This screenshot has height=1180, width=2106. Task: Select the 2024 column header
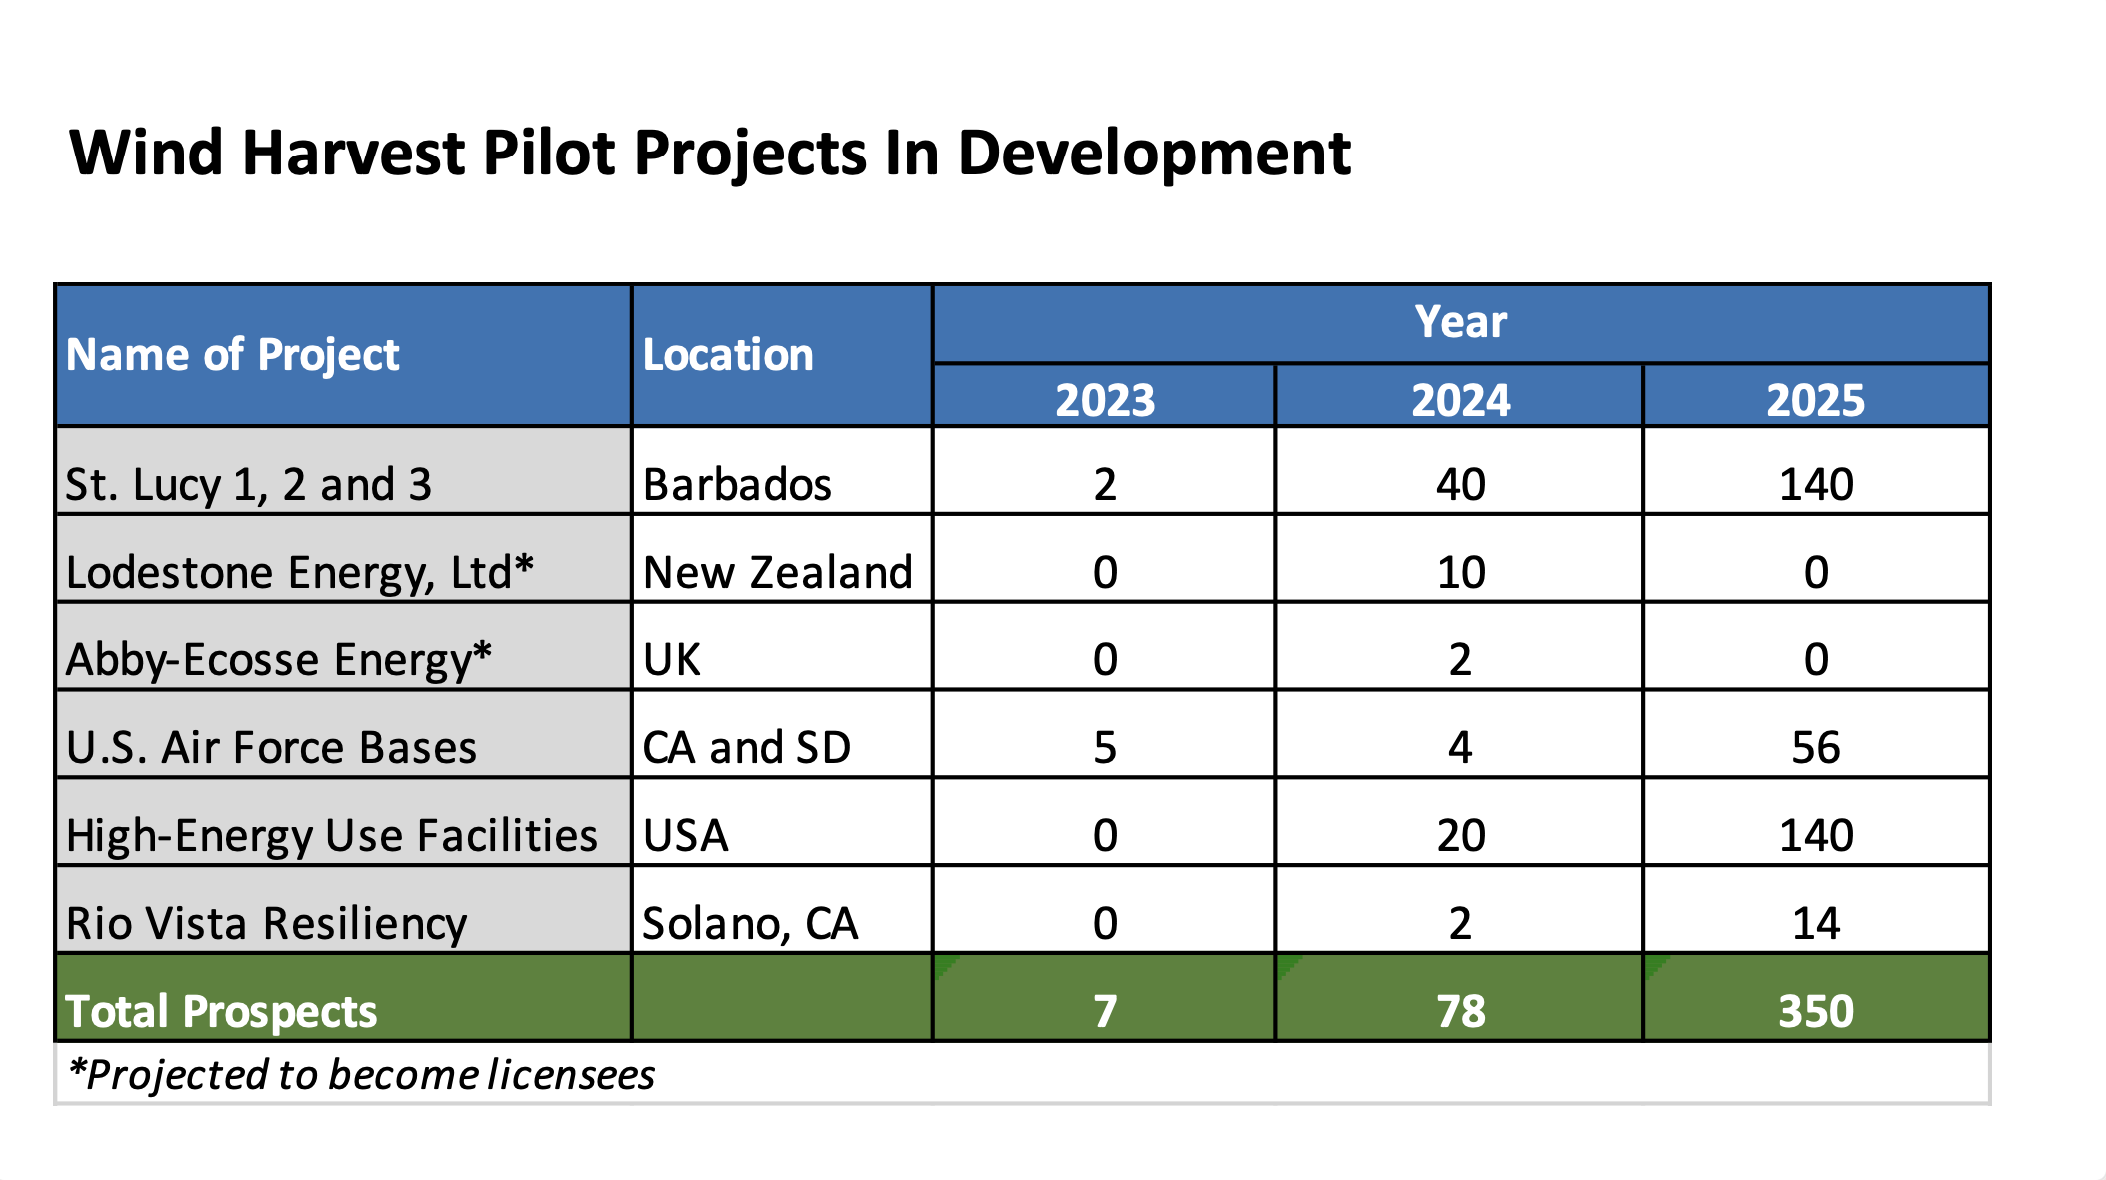point(1460,399)
